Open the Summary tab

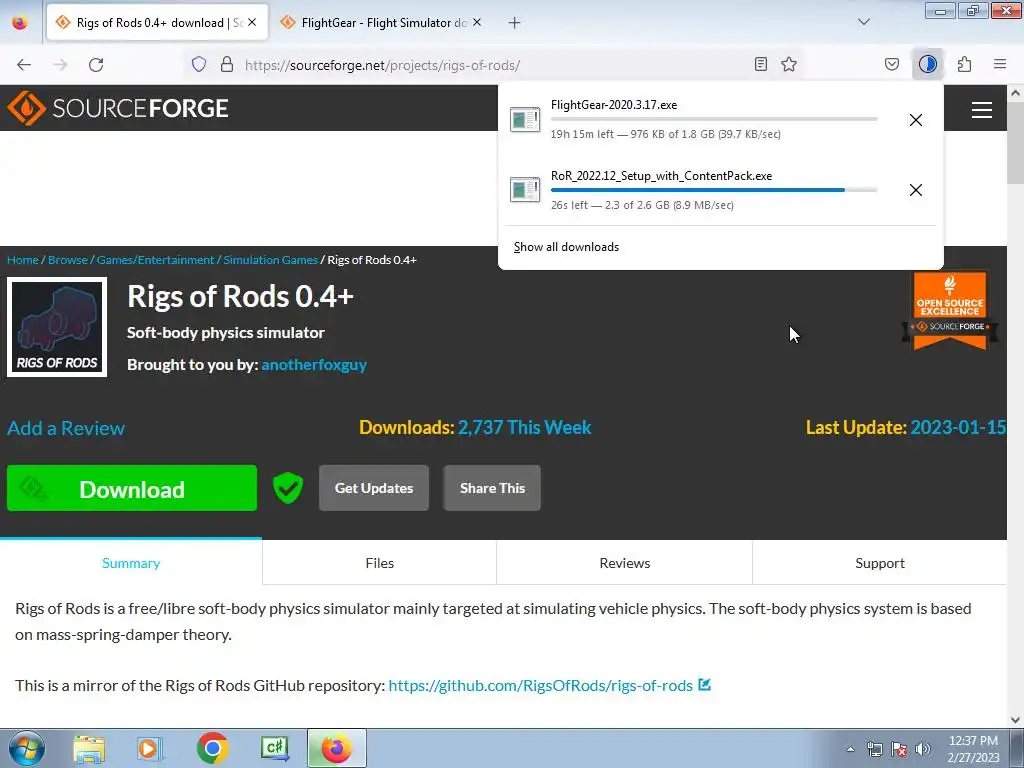click(x=131, y=563)
